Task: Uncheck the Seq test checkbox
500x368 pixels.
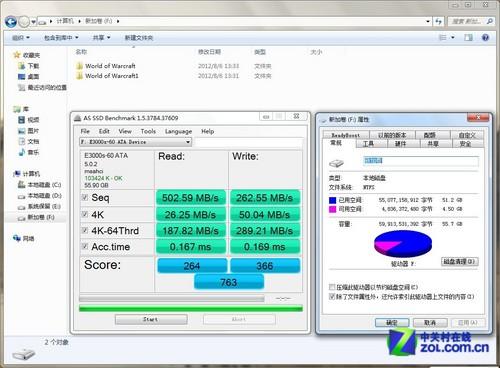Action: [85, 197]
